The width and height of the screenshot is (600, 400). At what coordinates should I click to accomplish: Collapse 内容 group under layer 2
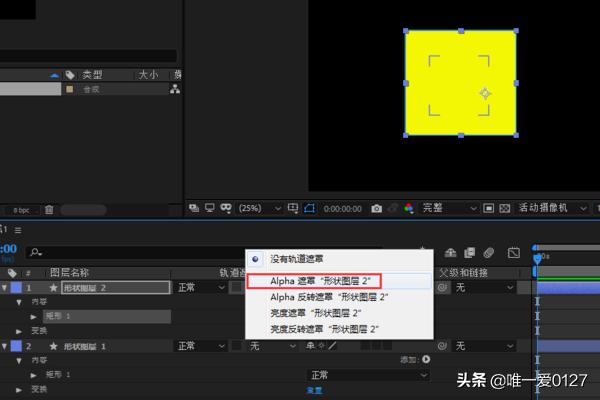(18, 361)
